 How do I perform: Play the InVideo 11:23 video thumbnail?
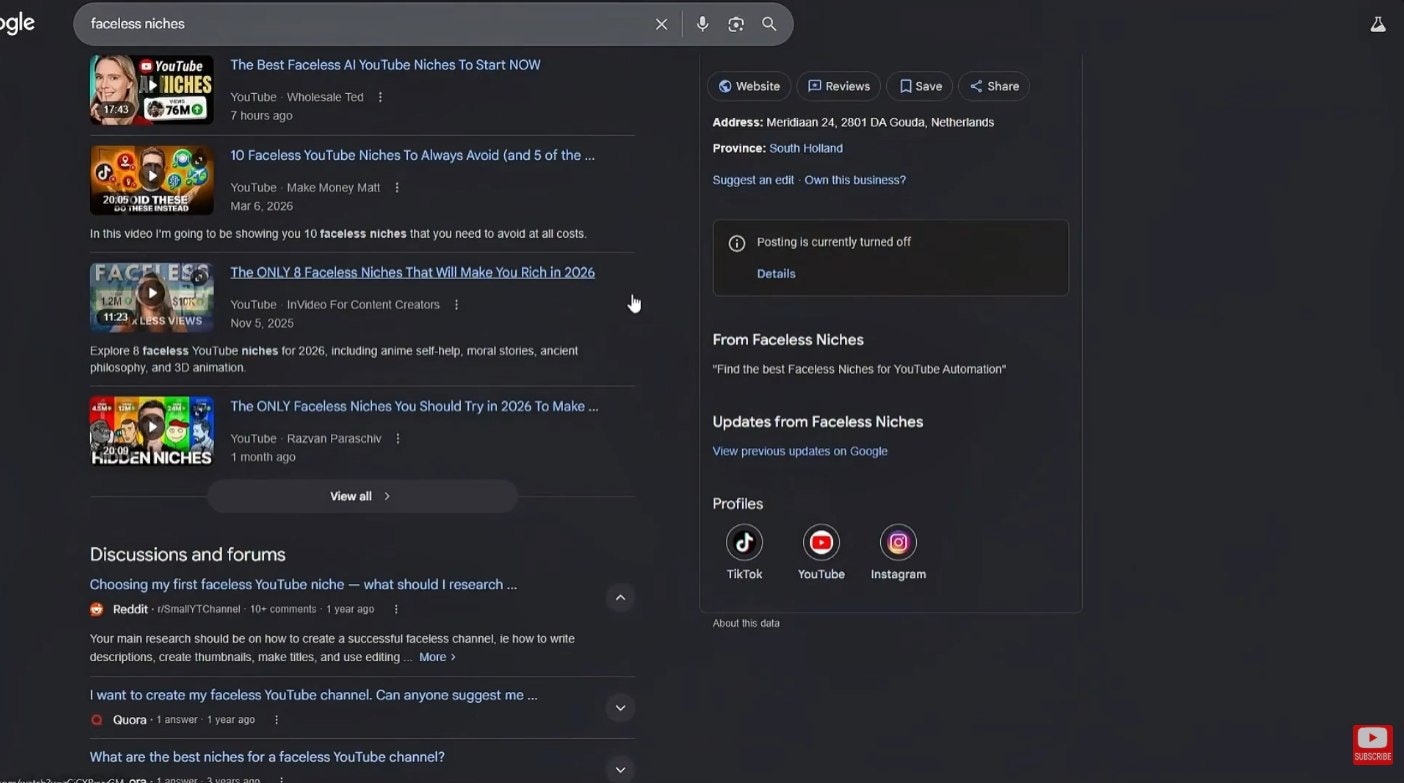152,297
